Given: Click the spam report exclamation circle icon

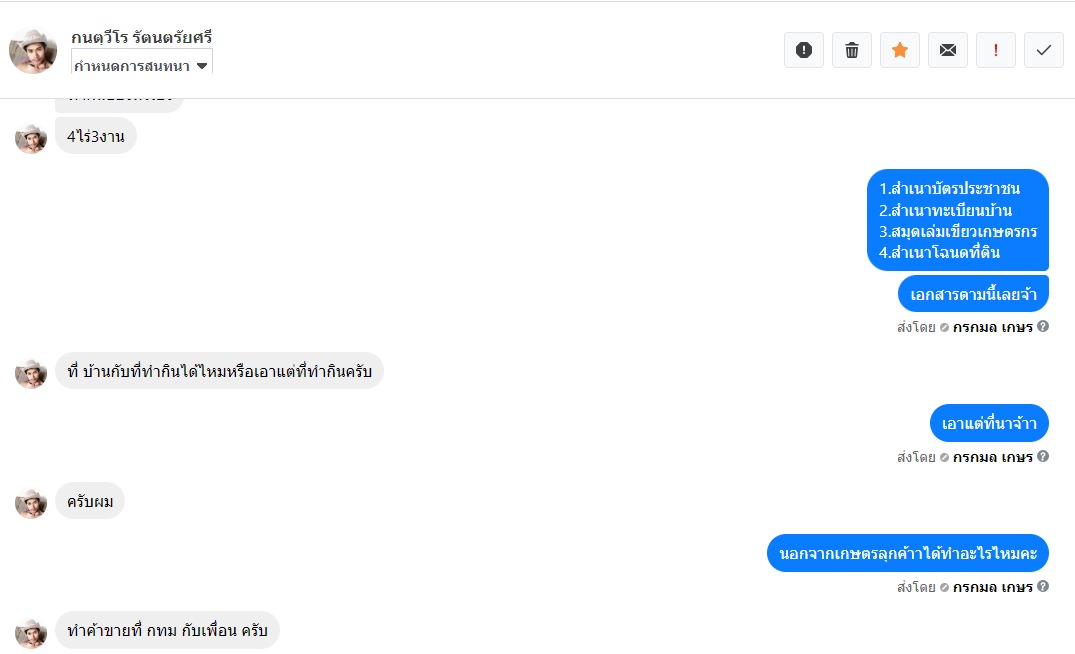Looking at the screenshot, I should 803,50.
